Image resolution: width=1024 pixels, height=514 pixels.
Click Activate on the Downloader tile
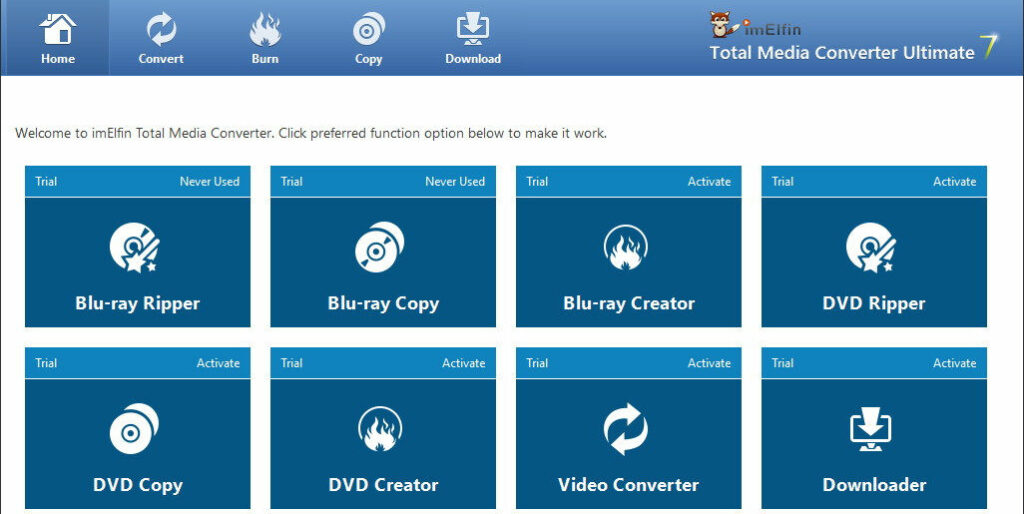(x=955, y=363)
